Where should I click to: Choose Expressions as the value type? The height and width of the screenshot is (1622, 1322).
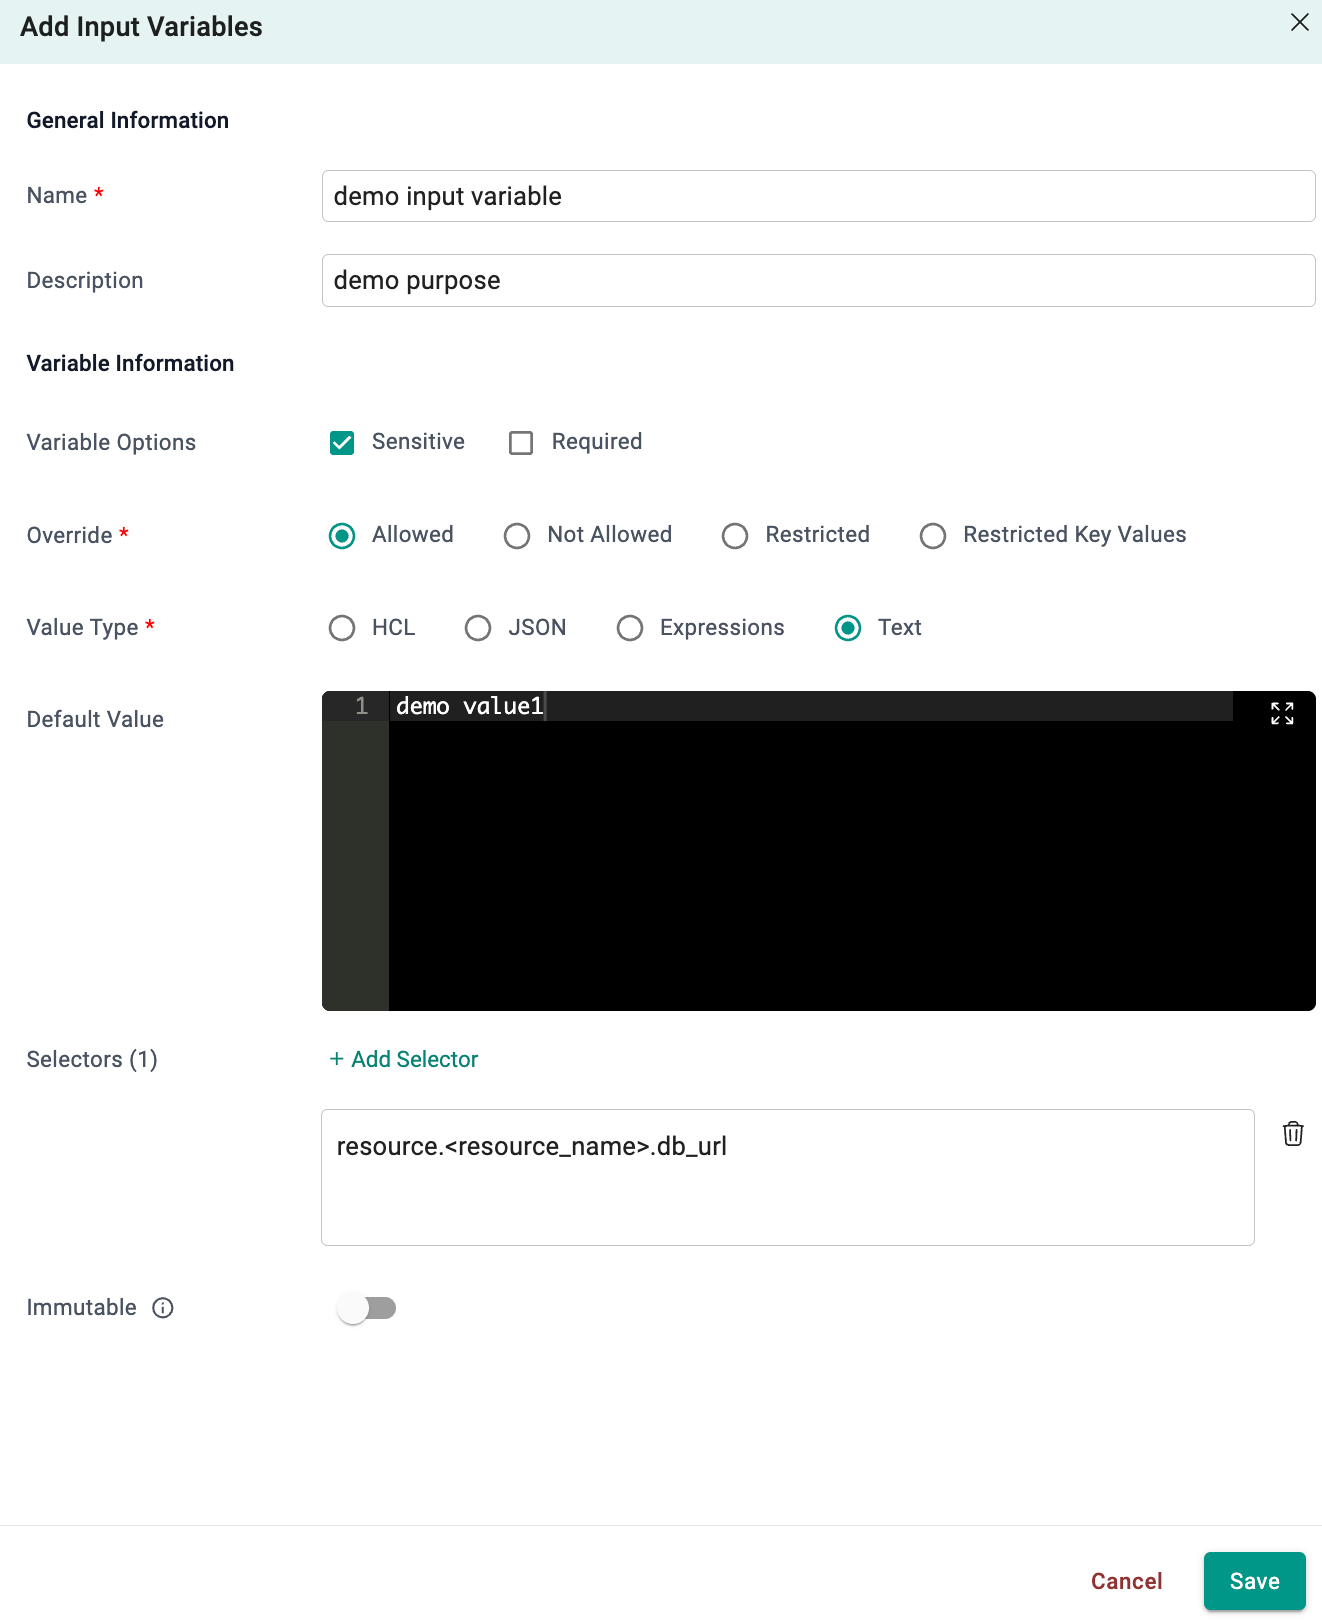(x=630, y=628)
